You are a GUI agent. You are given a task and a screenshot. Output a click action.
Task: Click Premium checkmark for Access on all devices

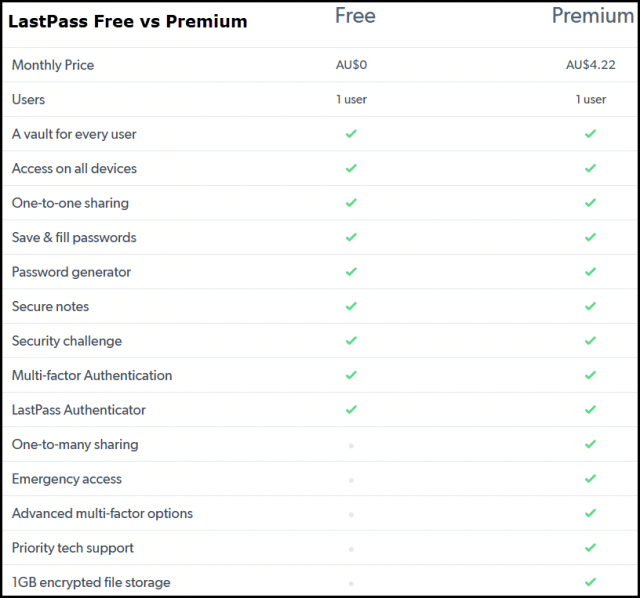tap(590, 168)
